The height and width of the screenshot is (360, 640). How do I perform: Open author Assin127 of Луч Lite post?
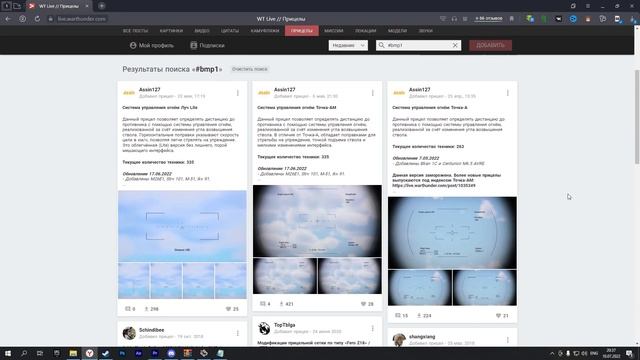[150, 89]
